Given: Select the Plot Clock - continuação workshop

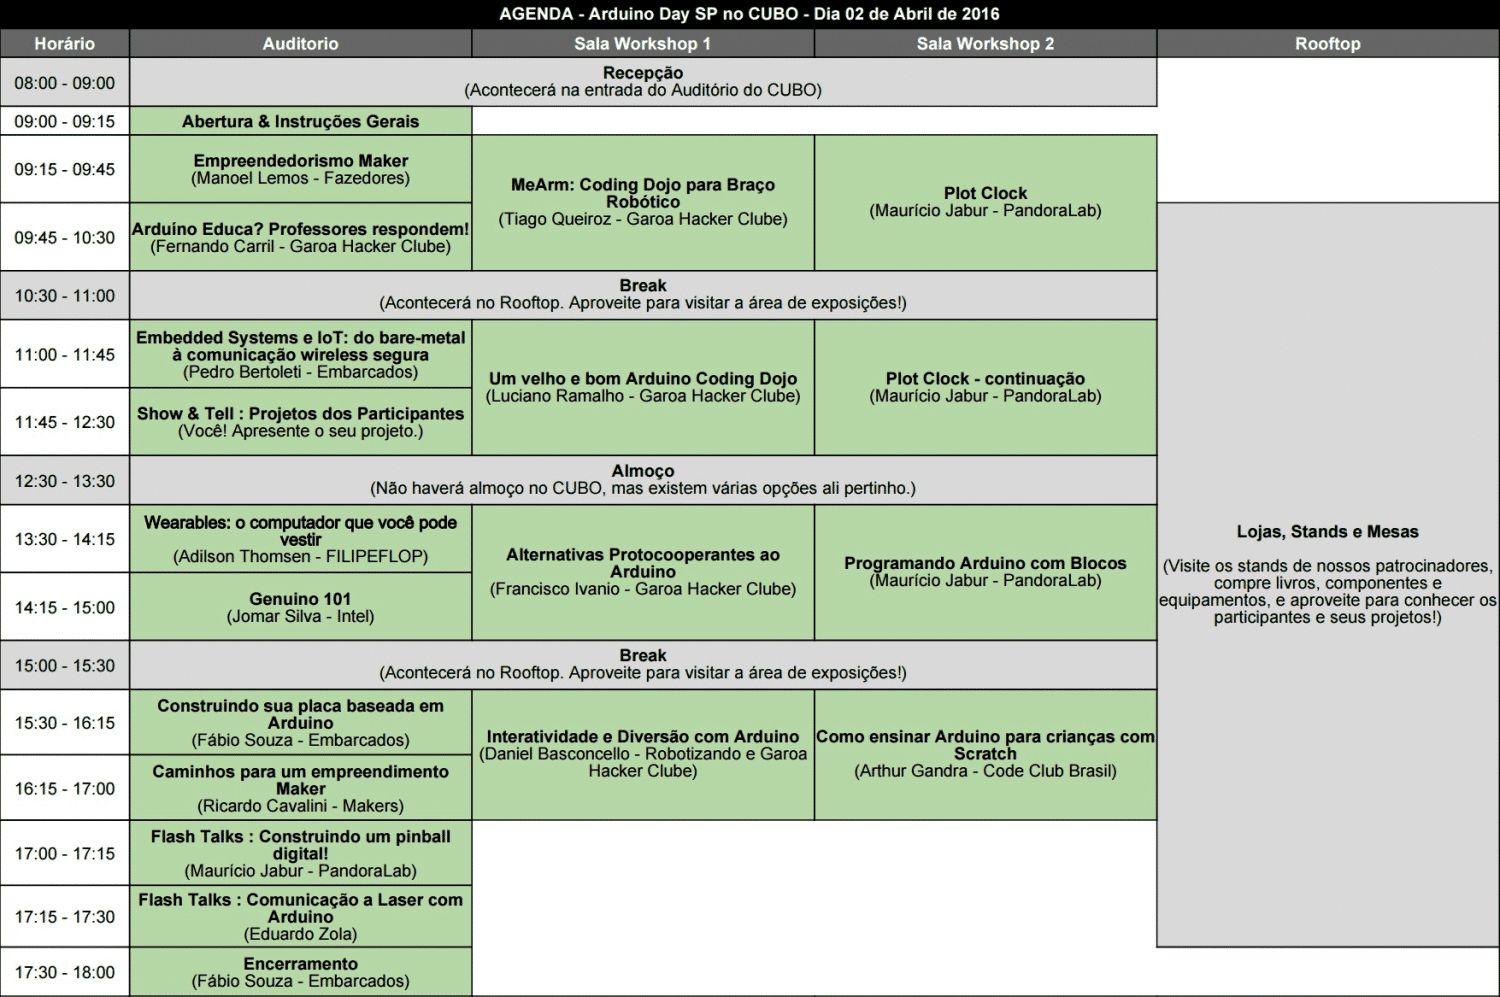Looking at the screenshot, I should (985, 387).
